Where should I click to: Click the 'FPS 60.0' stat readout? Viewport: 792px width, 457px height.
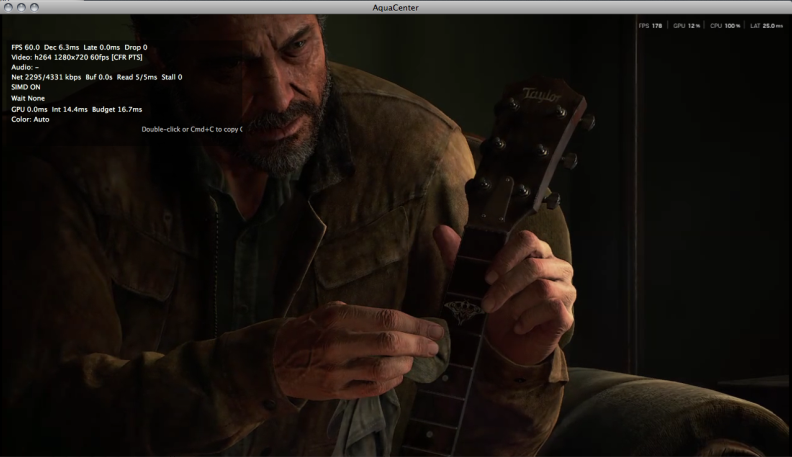tap(25, 47)
